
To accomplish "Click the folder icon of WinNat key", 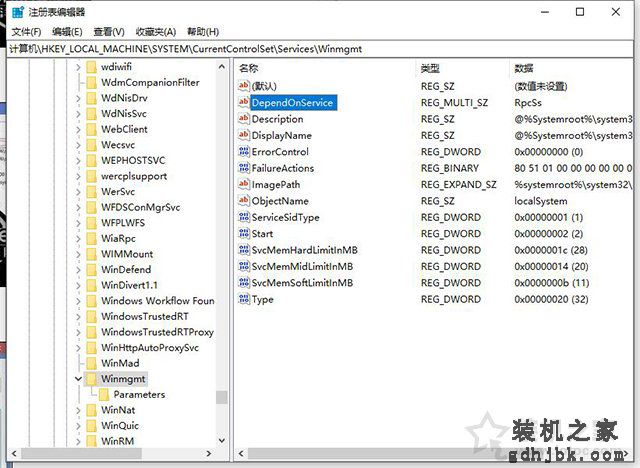I will 91,410.
